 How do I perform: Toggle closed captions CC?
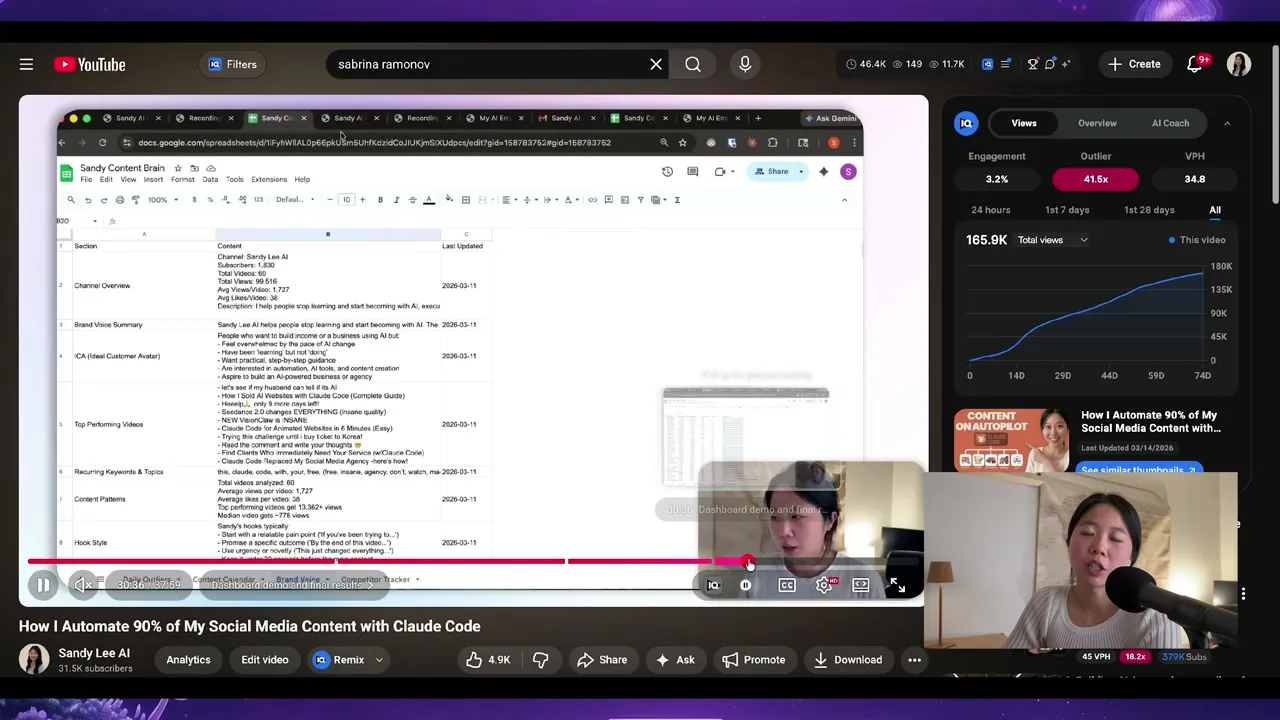787,585
